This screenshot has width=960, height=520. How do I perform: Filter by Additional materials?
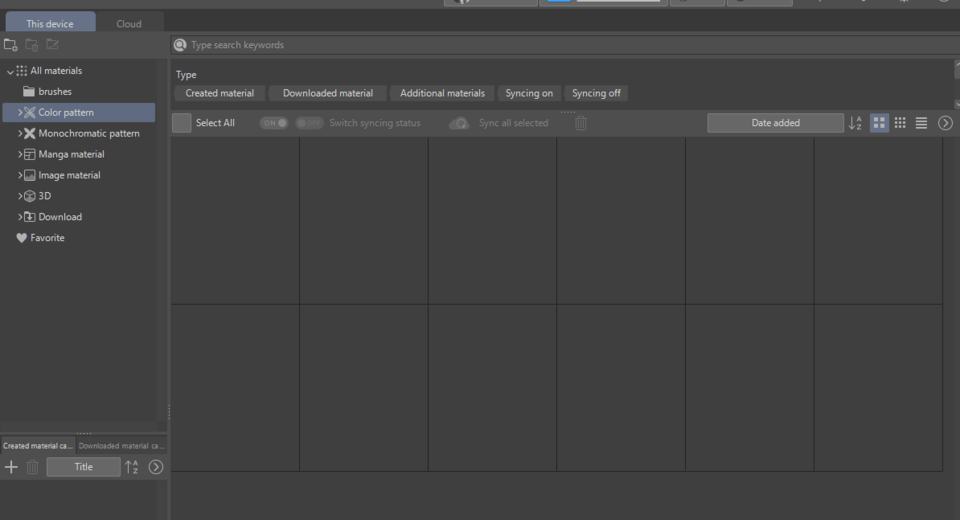point(442,93)
